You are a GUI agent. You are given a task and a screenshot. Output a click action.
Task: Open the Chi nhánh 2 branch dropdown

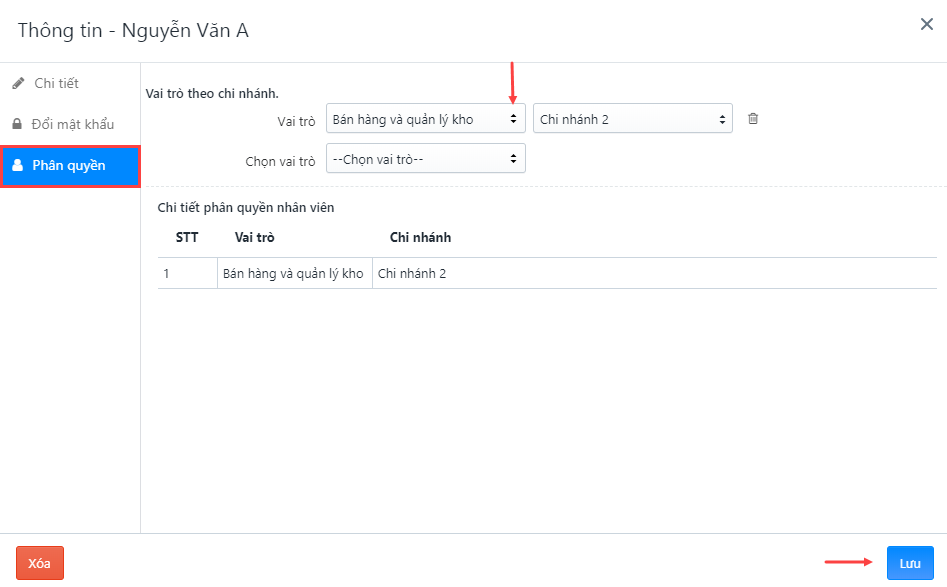point(632,118)
